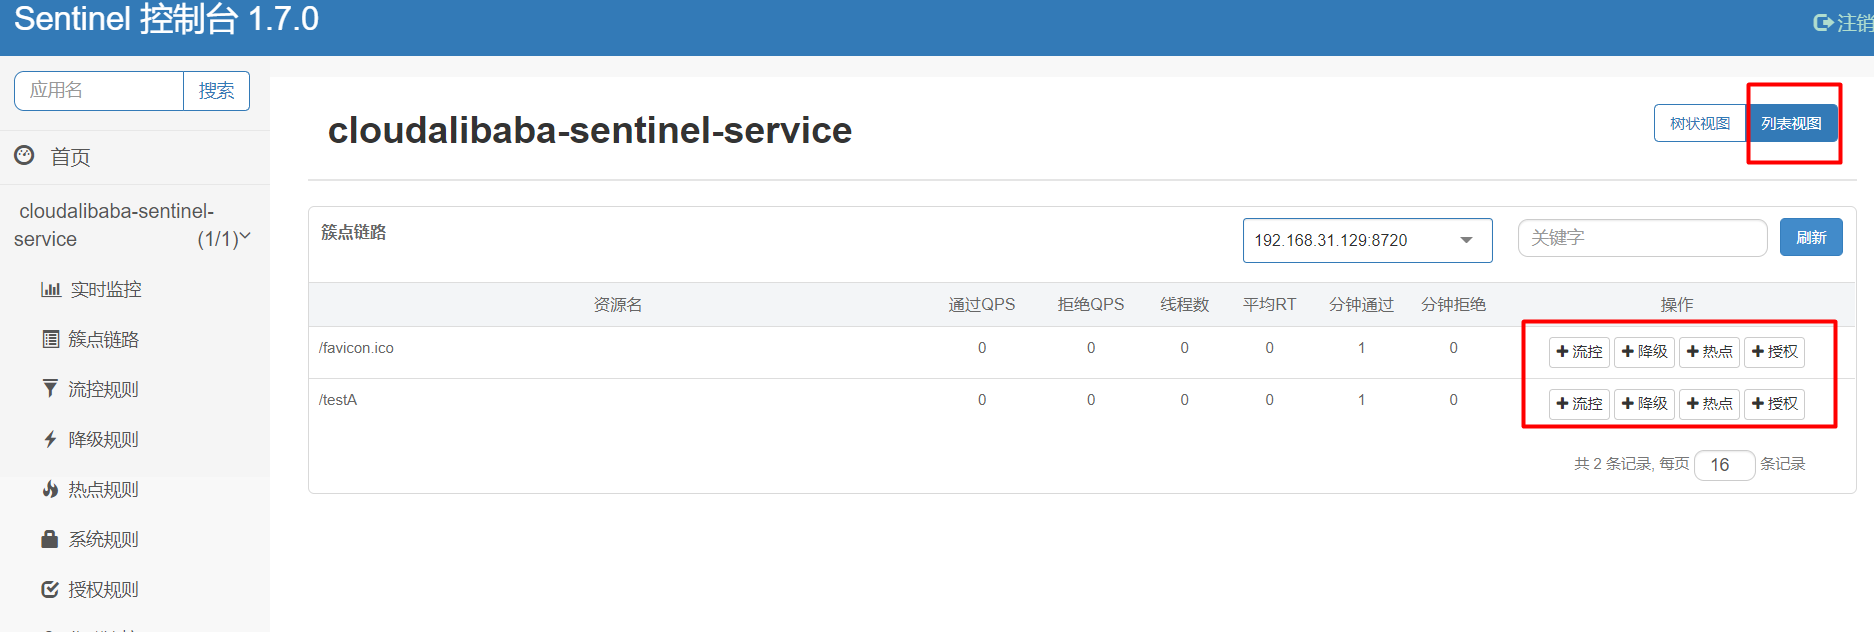Screen dimensions: 1874x632
Task: Click the 应用名 app name search field
Action: tap(99, 91)
